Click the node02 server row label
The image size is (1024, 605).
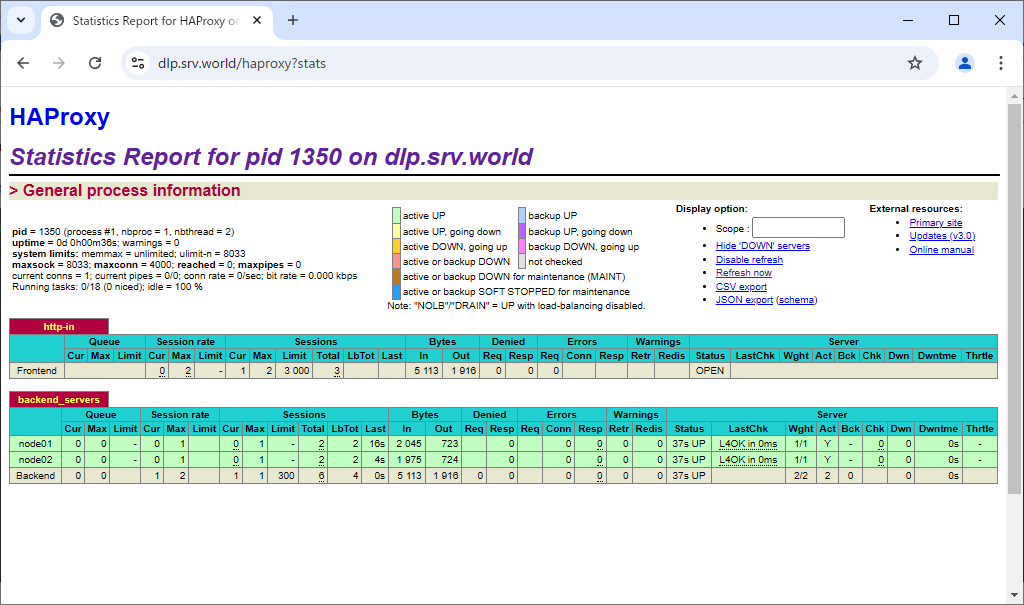pyautogui.click(x=35, y=459)
